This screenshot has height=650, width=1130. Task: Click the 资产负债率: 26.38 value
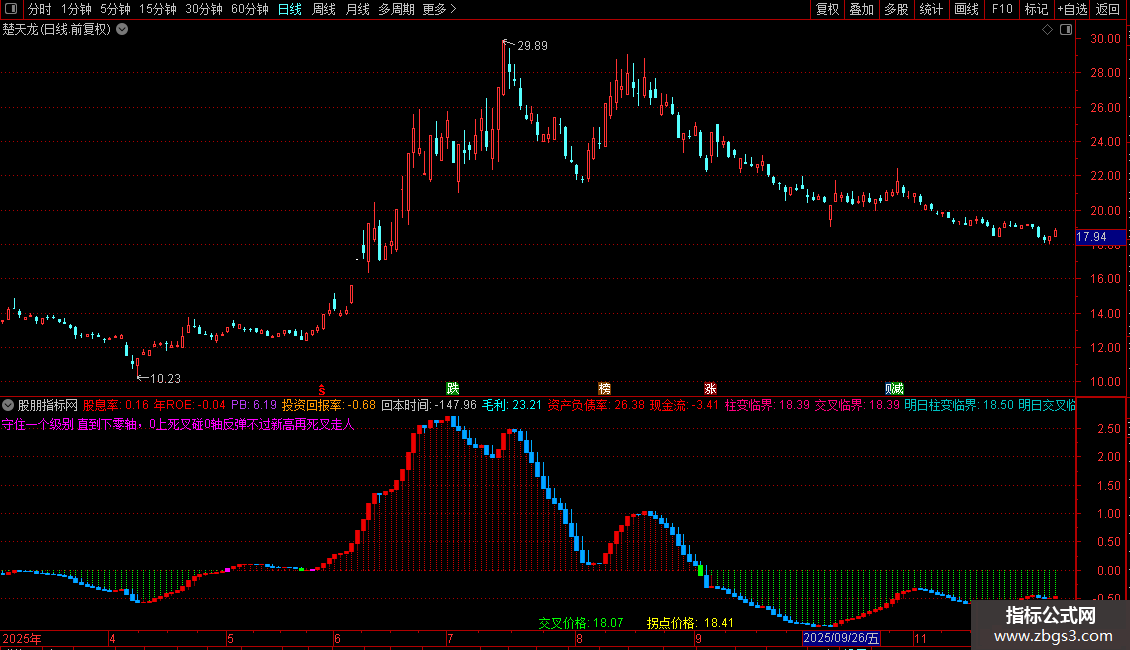(596, 406)
